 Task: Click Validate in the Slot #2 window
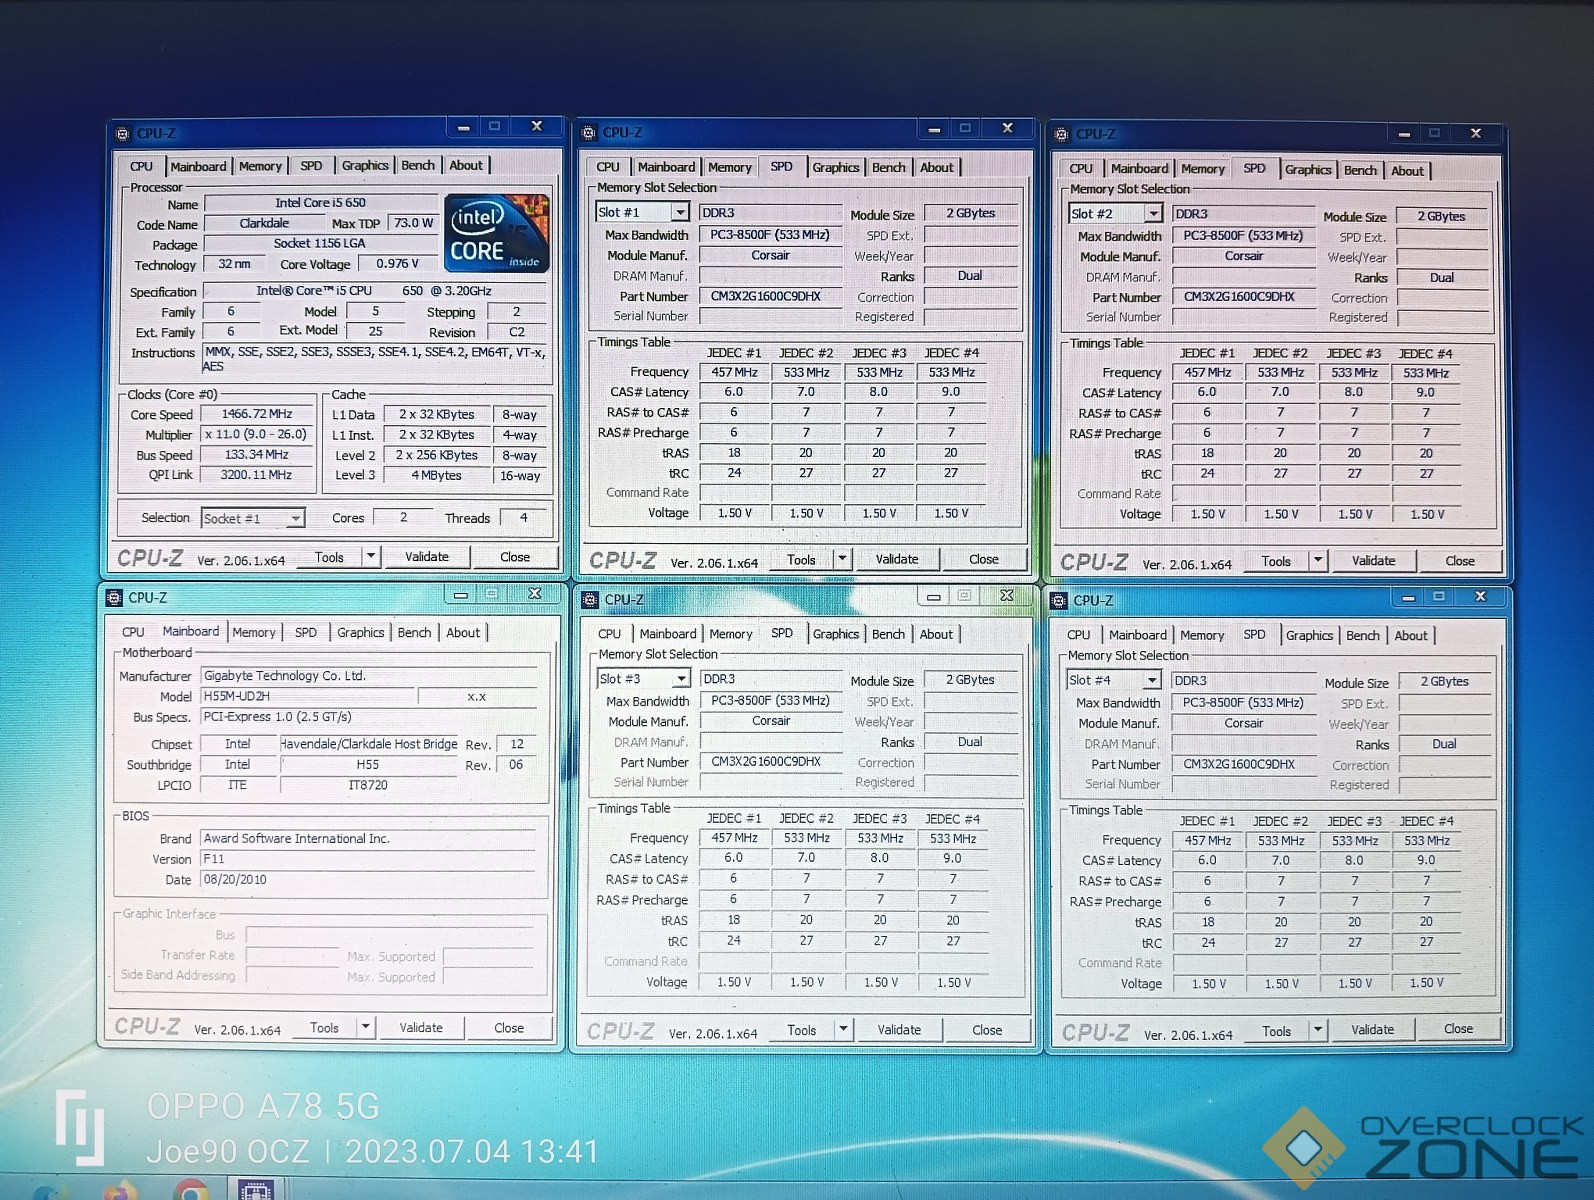[1374, 561]
